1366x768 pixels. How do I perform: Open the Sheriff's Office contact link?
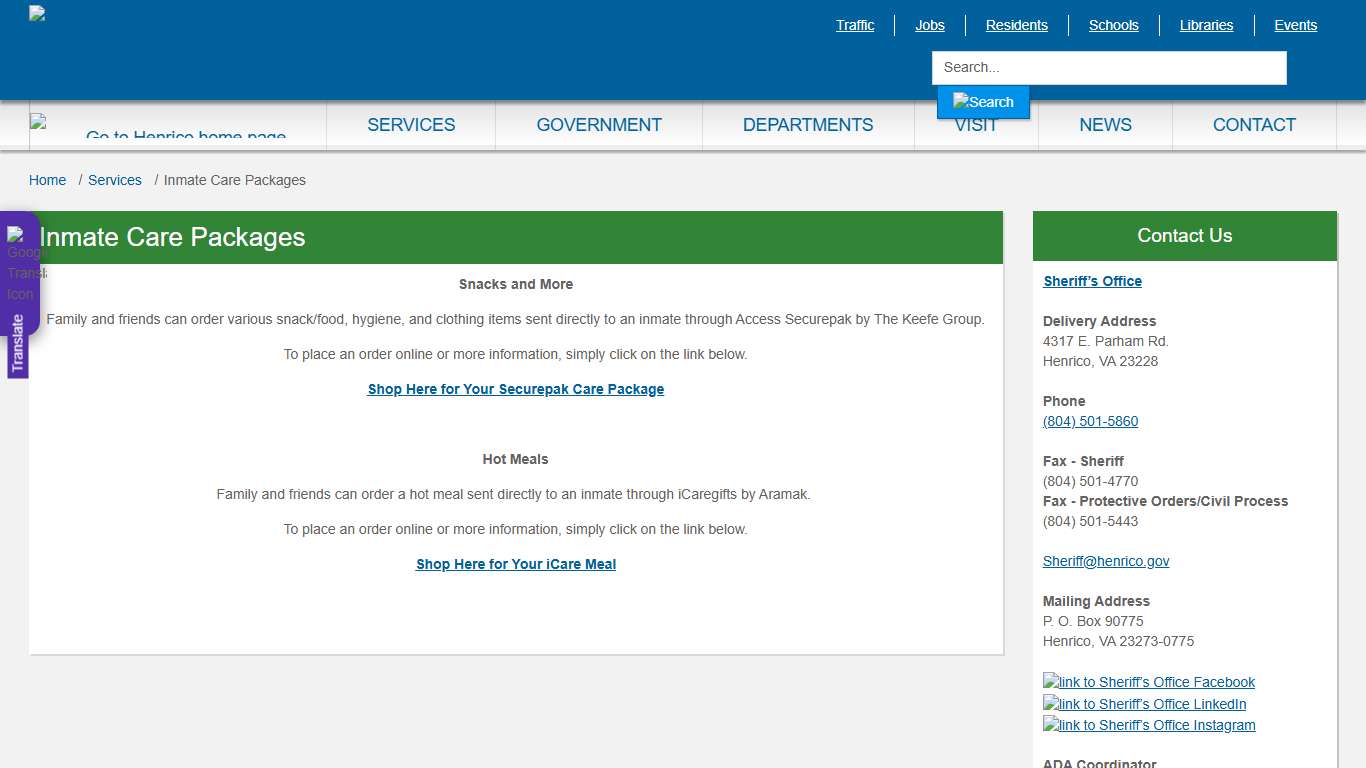click(x=1092, y=281)
